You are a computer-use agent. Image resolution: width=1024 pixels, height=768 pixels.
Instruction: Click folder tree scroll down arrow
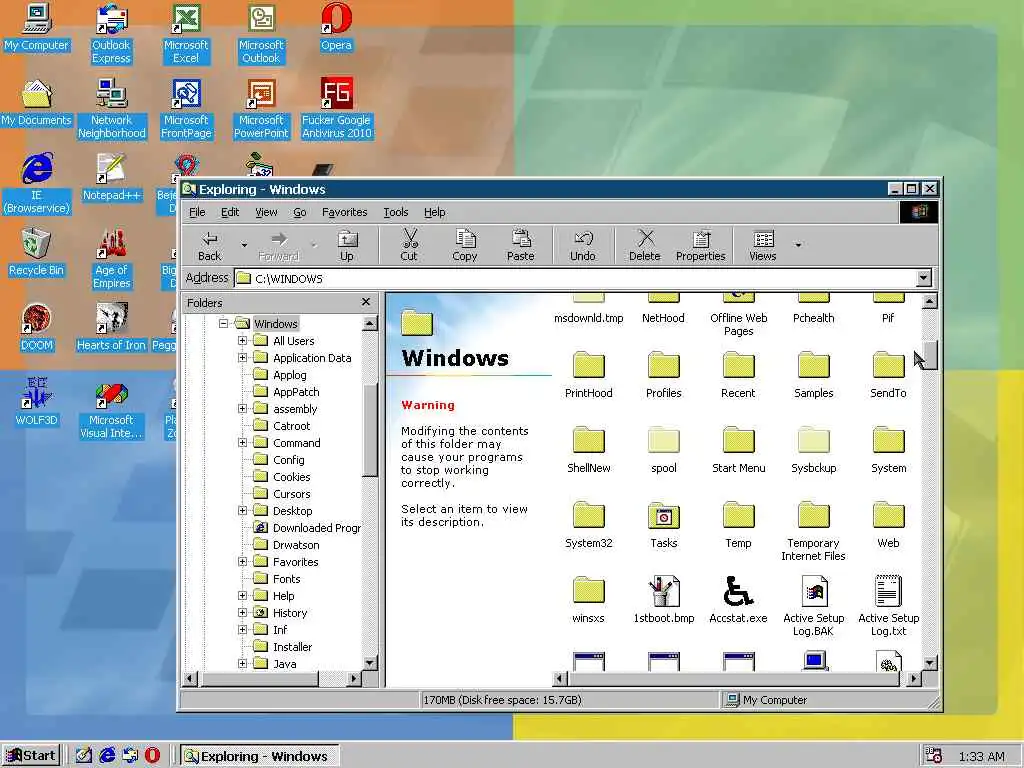coord(370,663)
